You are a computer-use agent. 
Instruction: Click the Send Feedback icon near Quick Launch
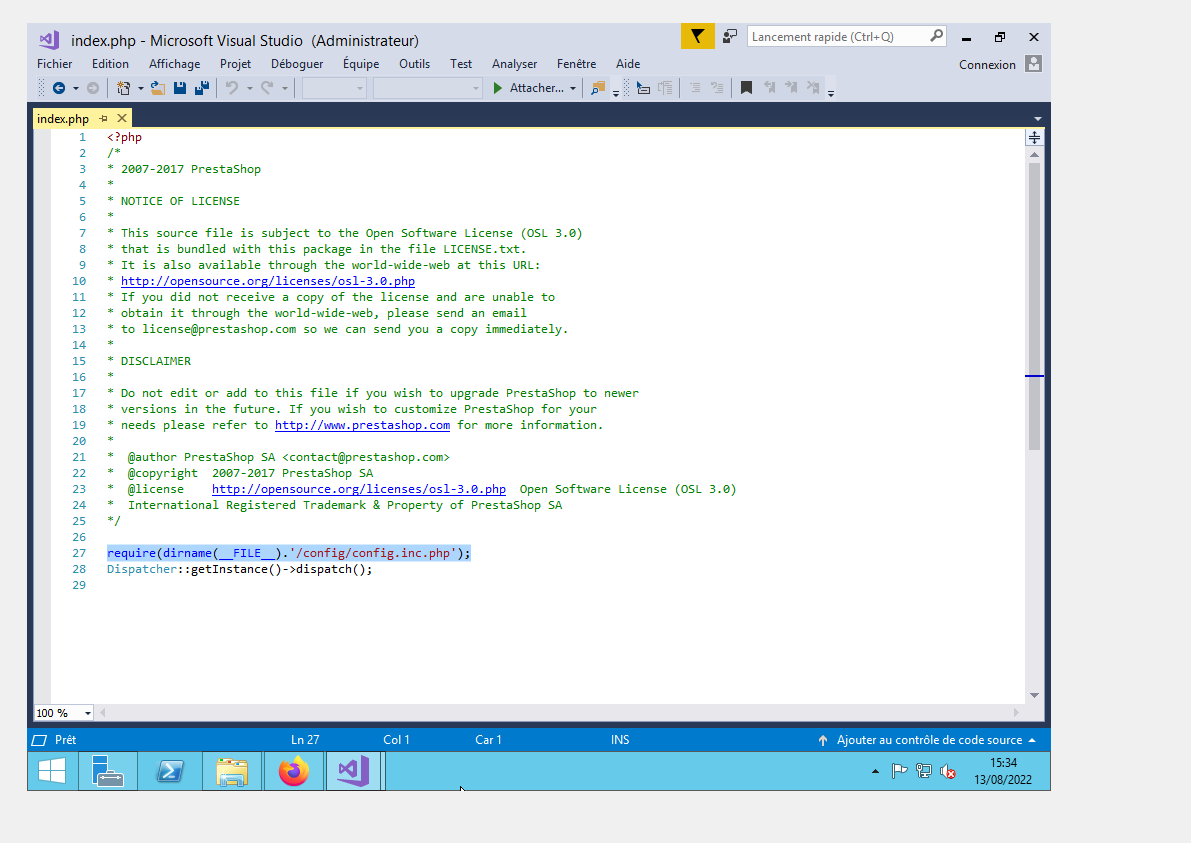pyautogui.click(x=730, y=36)
